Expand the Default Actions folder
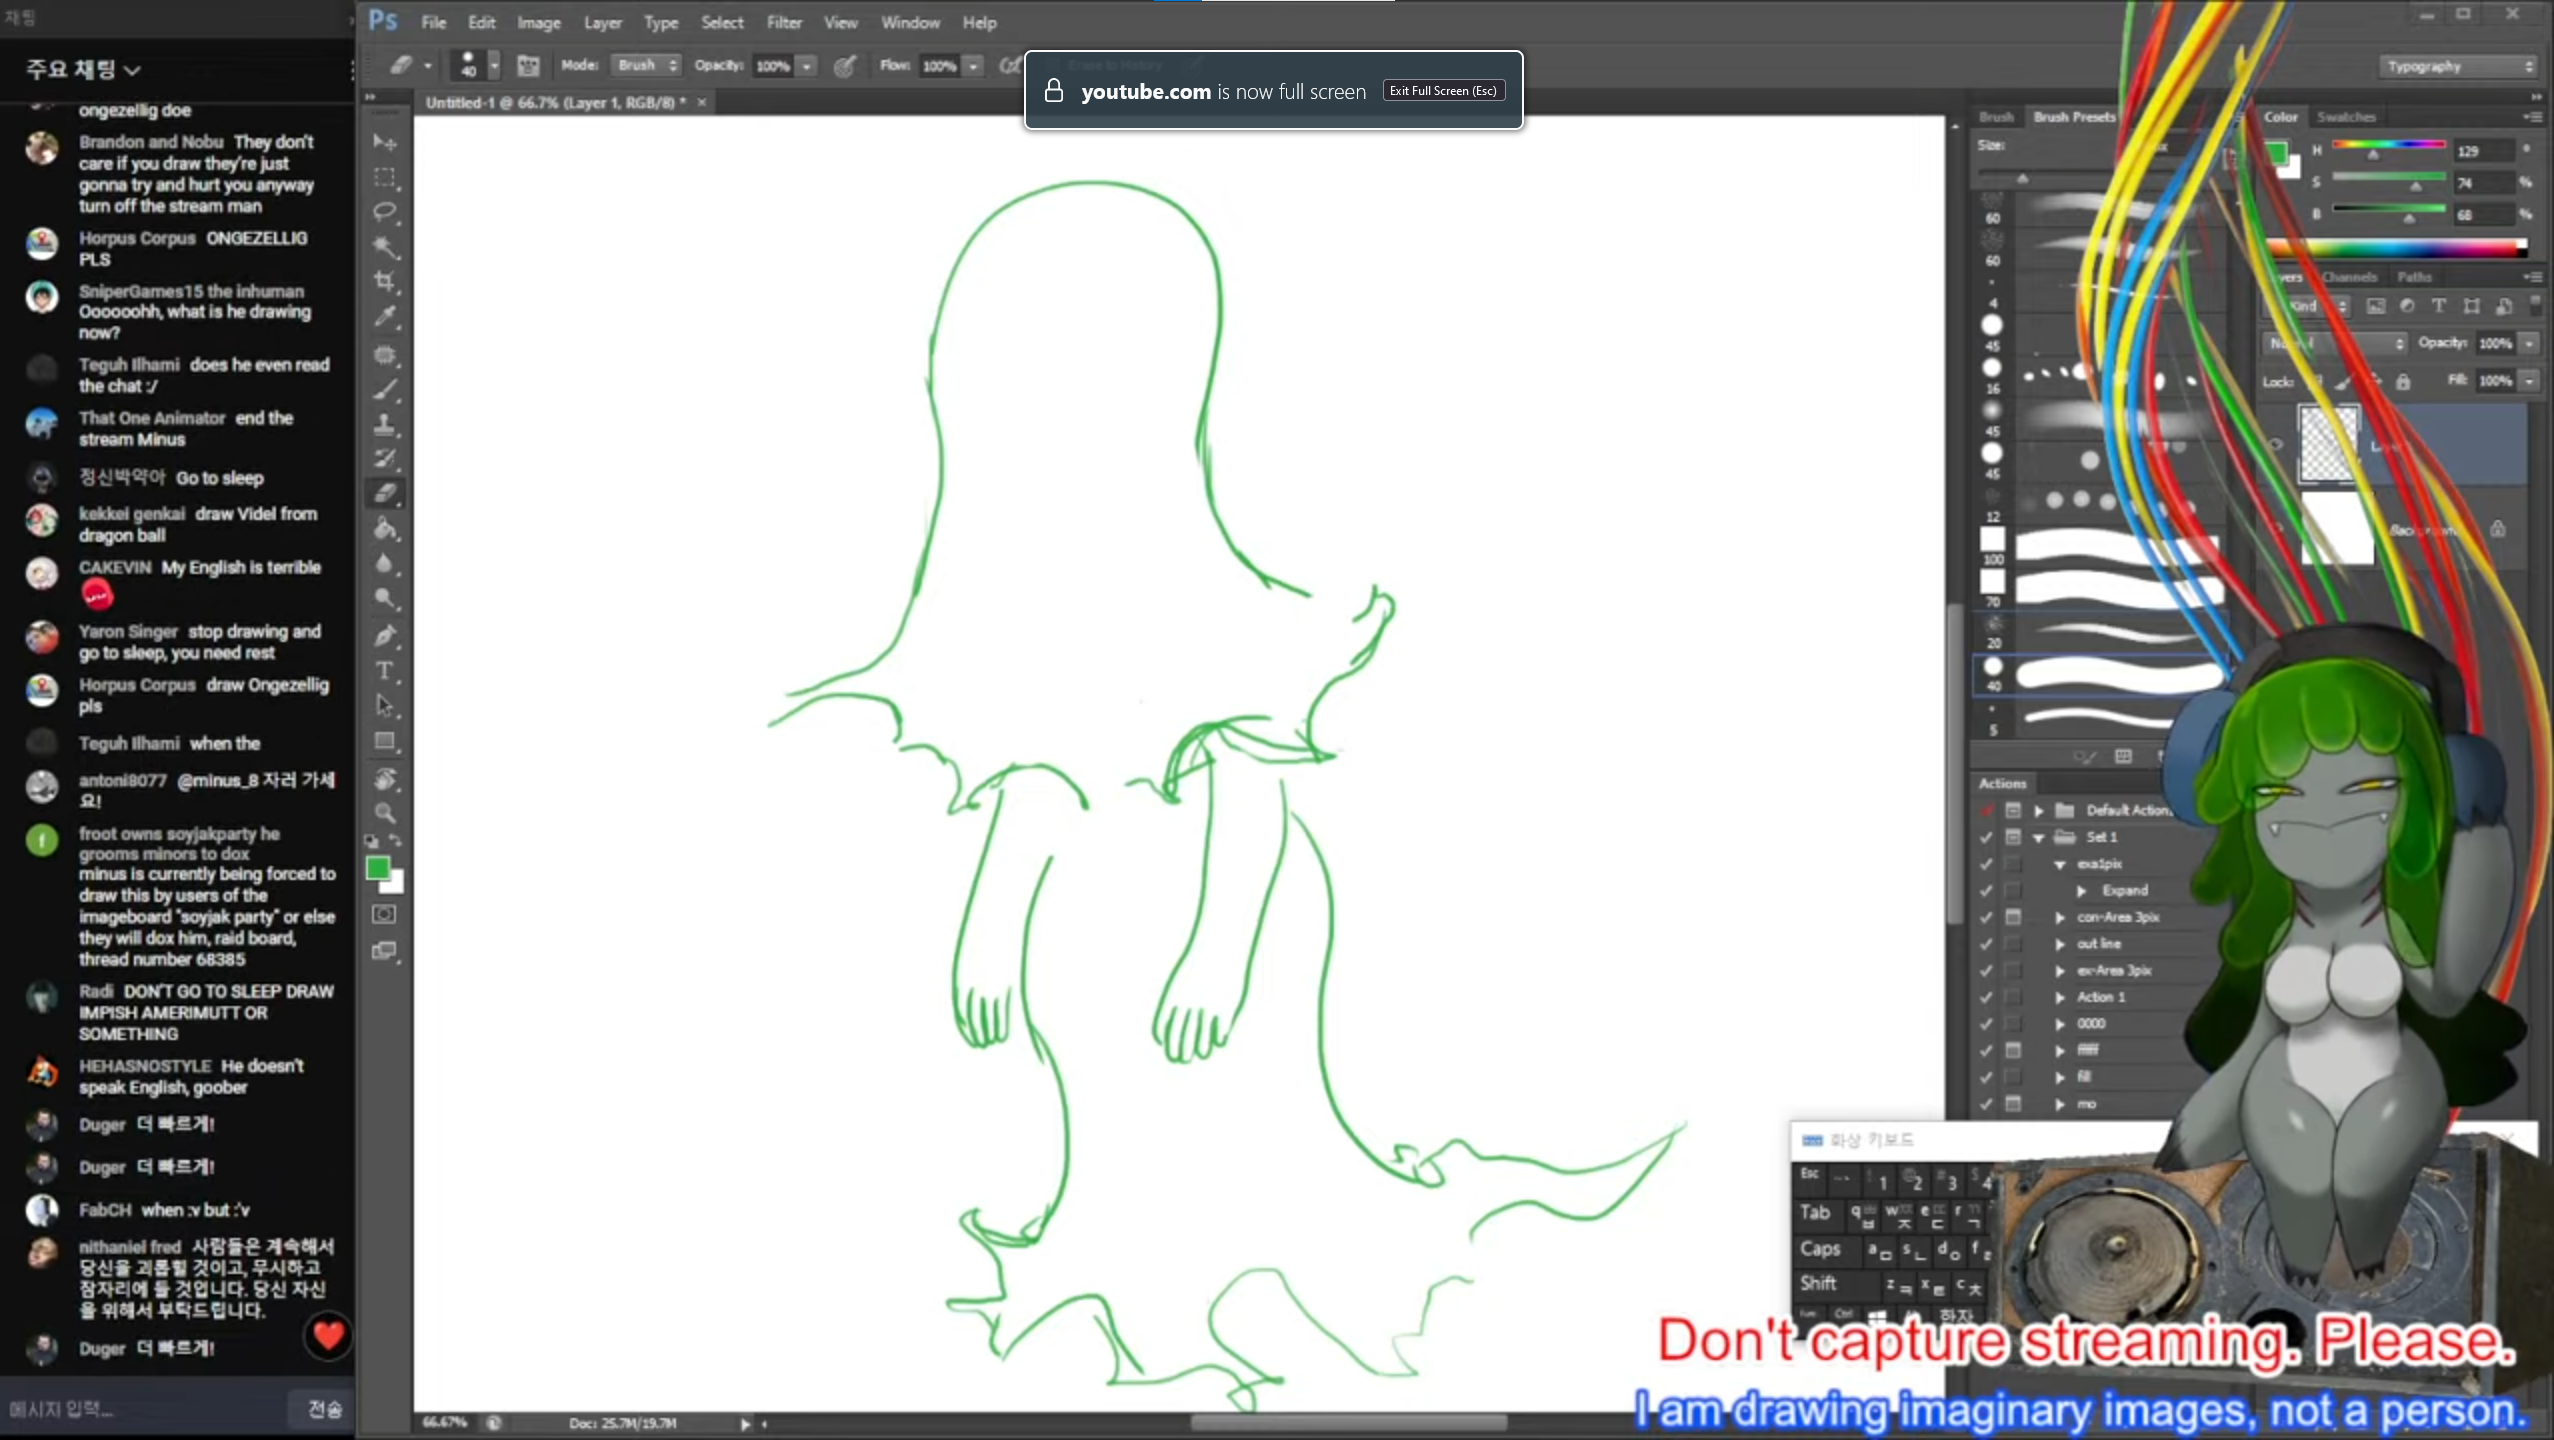This screenshot has height=1440, width=2554. (x=2038, y=810)
